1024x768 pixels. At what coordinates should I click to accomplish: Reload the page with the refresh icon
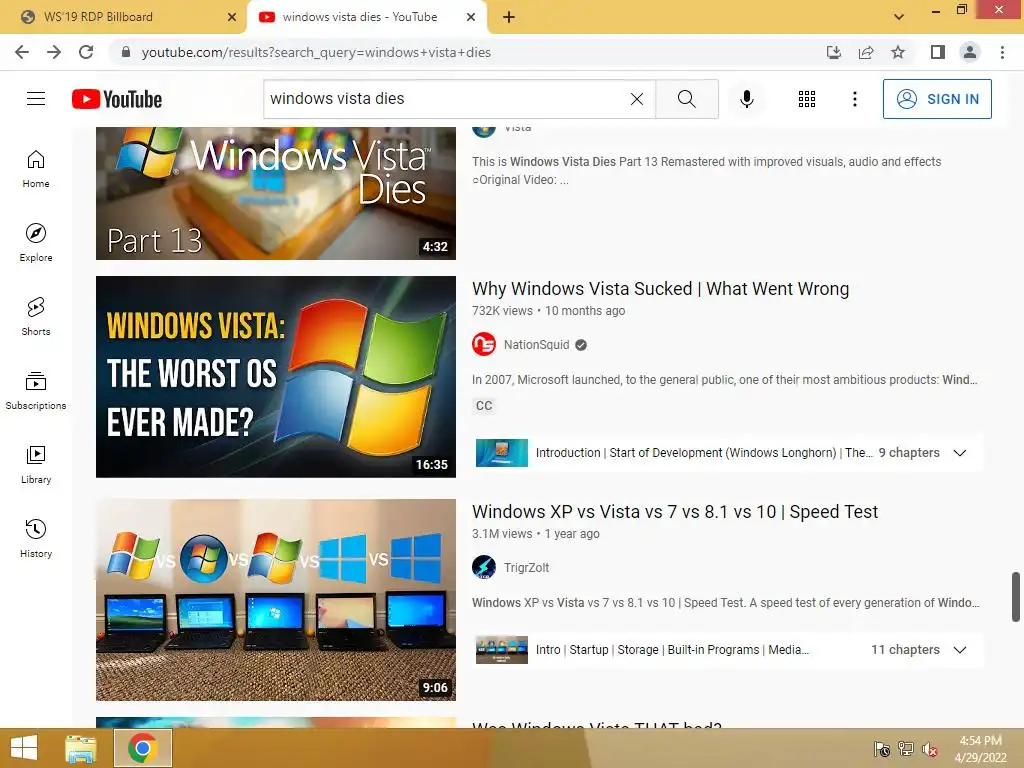(86, 52)
